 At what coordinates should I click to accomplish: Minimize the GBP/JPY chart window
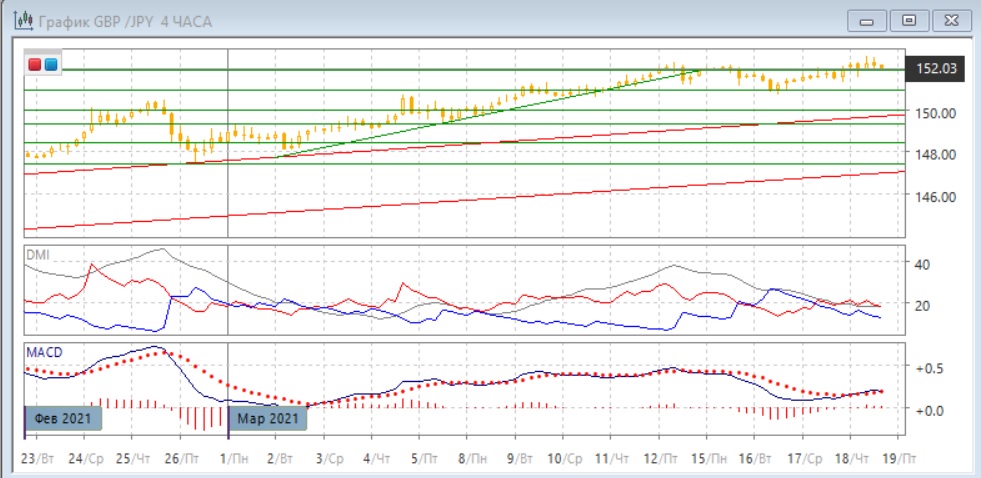point(867,20)
